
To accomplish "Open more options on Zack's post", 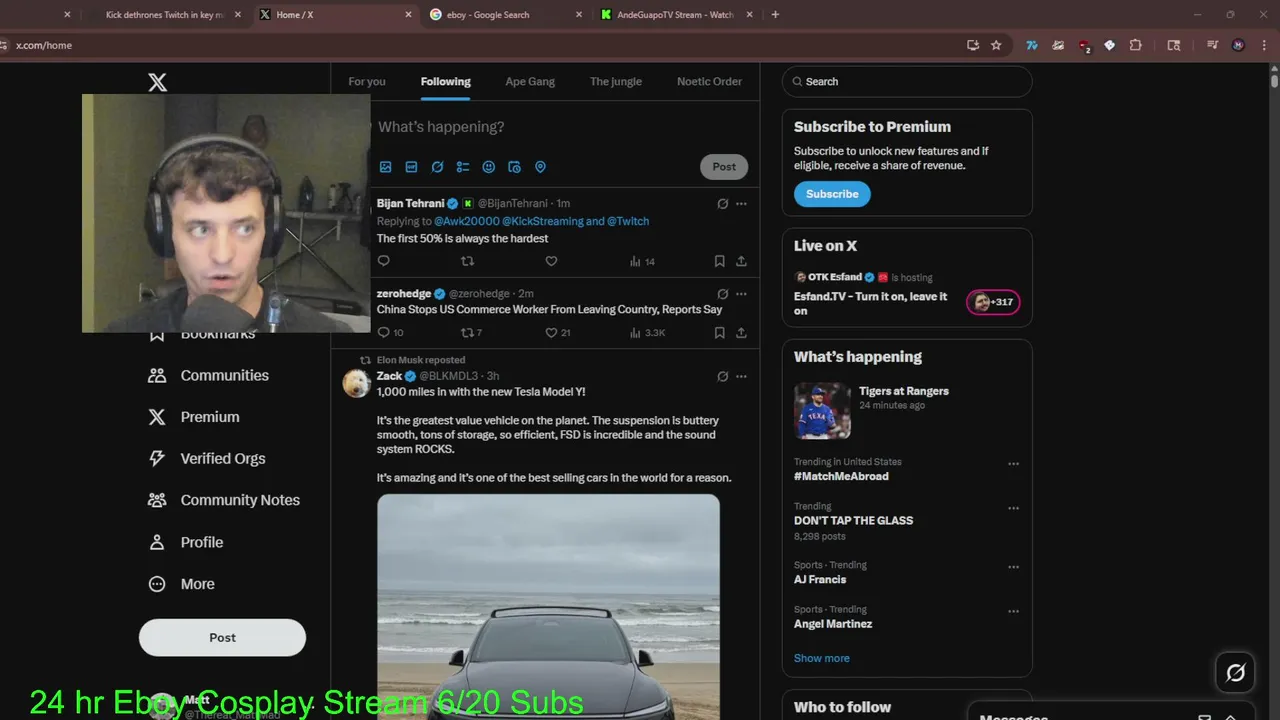I will 741,376.
